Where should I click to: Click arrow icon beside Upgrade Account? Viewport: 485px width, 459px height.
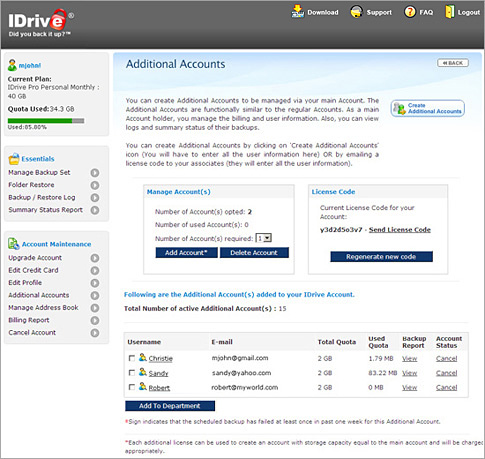pyautogui.click(x=95, y=258)
